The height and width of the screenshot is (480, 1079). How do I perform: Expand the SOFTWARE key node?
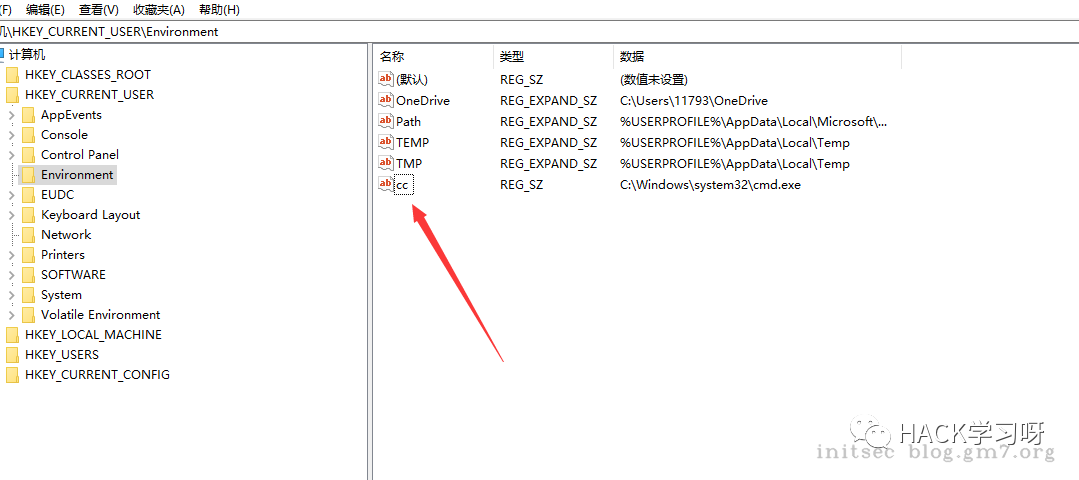pos(12,275)
